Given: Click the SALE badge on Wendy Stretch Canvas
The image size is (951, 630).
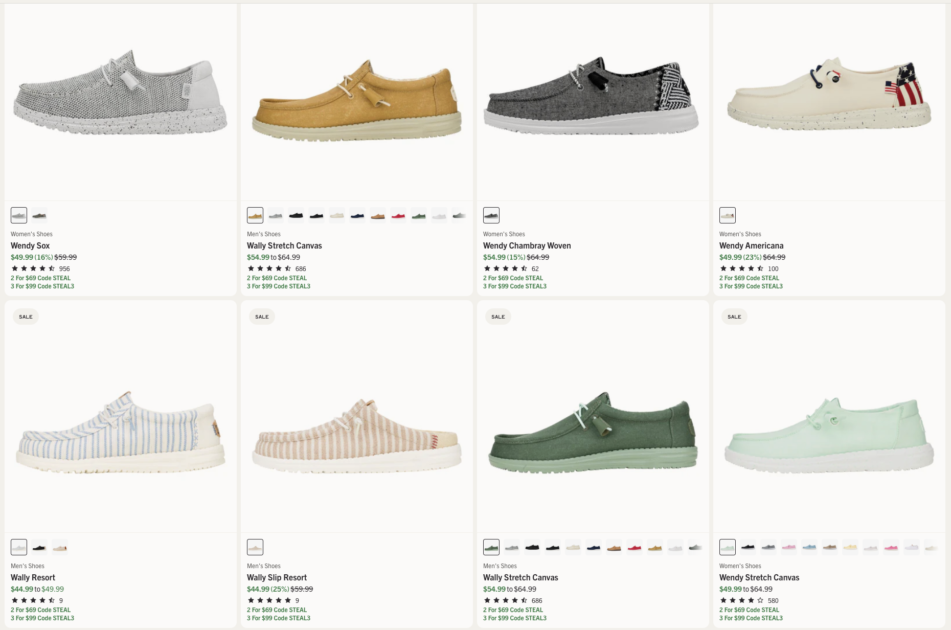Looking at the screenshot, I should 734,316.
